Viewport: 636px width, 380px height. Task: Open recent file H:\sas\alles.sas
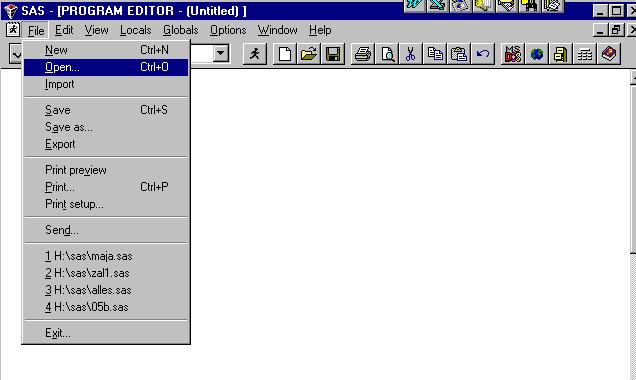[106, 290]
